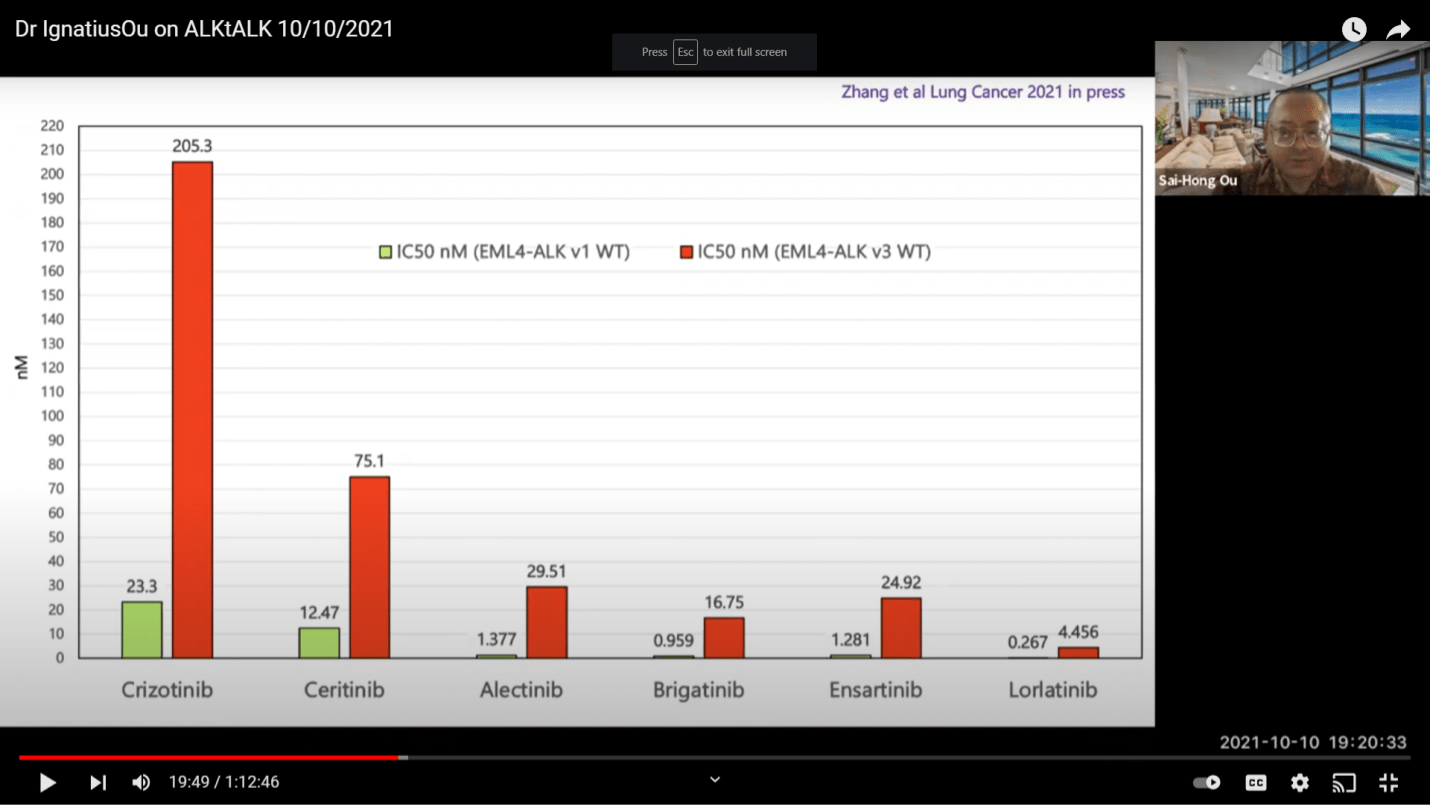Click the red EML4-ALK v3 WT legend swatch
Image resolution: width=1430 pixels, height=809 pixels.
click(x=686, y=253)
